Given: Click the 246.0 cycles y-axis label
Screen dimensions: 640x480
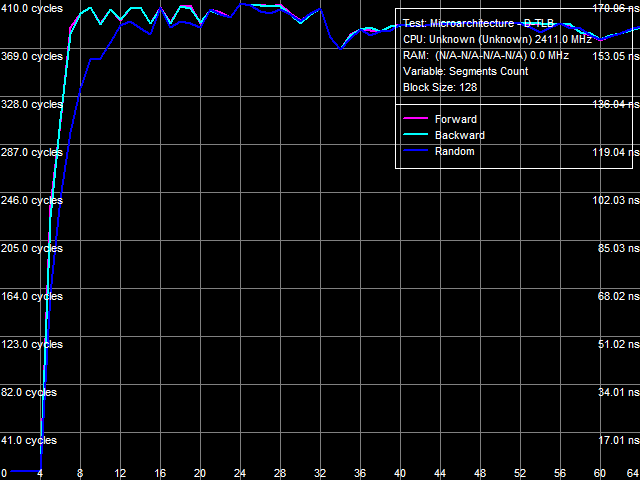Looking at the screenshot, I should [31, 201].
